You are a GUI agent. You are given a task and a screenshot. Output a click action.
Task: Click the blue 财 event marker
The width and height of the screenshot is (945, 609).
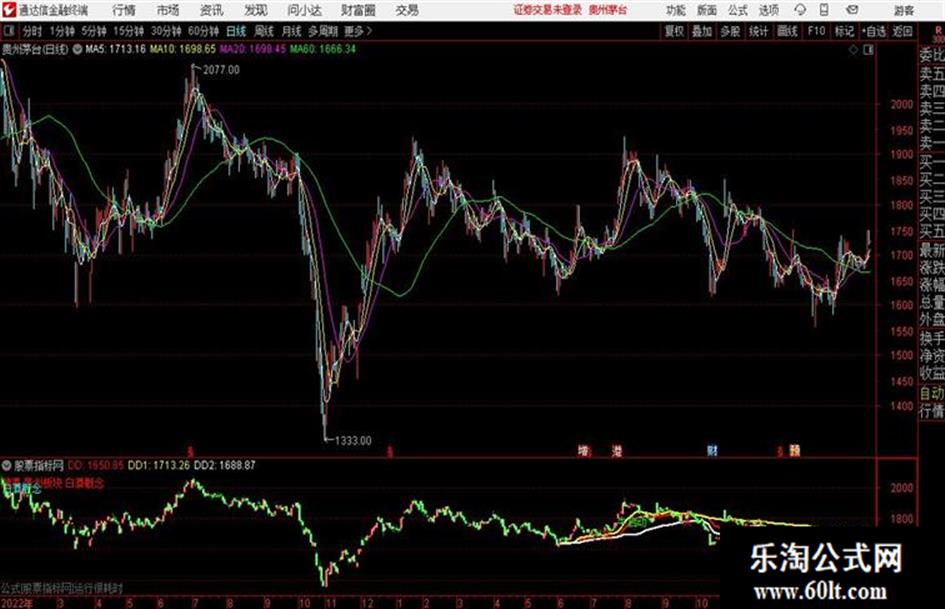click(712, 450)
